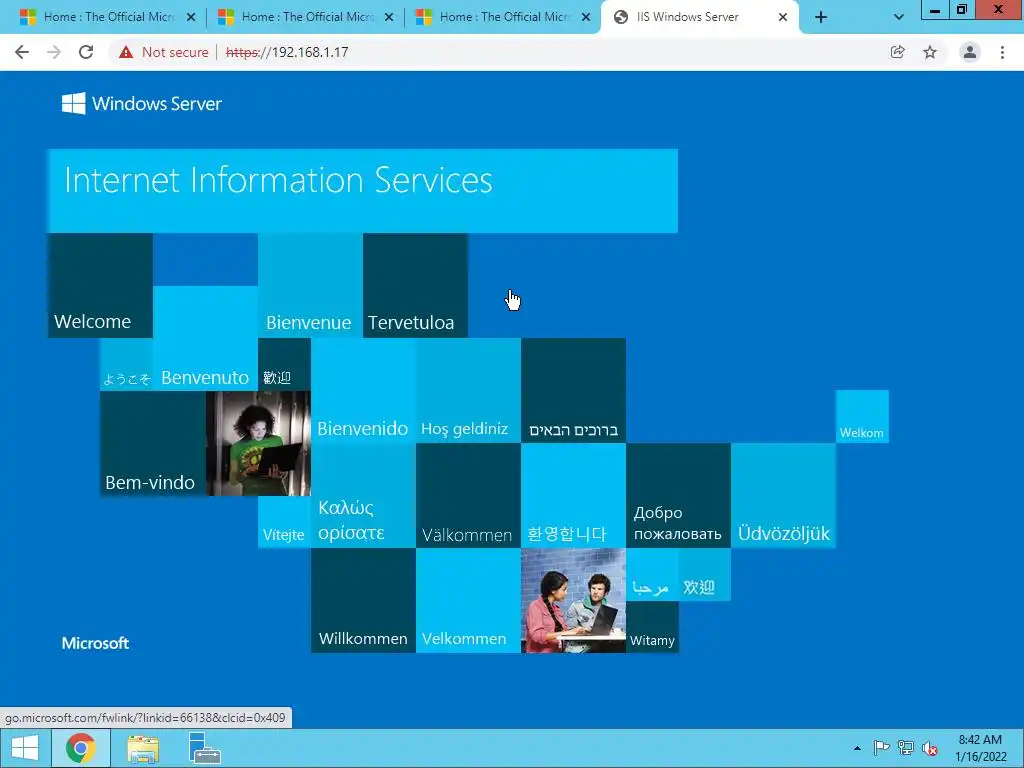Open a new tab with plus button
The height and width of the screenshot is (768, 1024).
[821, 18]
